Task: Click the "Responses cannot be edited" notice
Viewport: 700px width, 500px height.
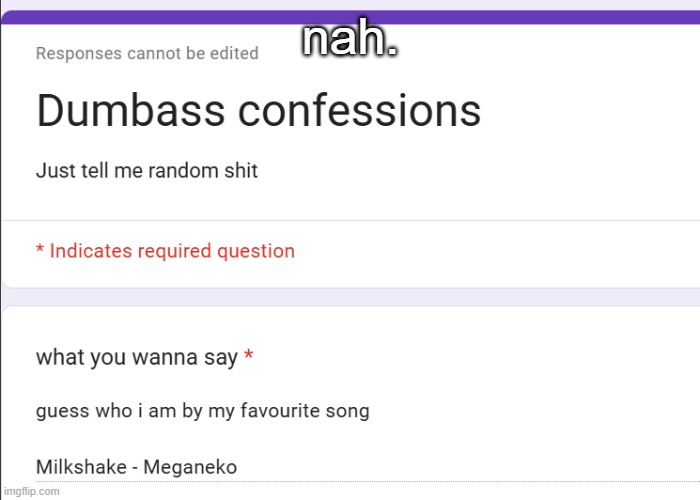Action: click(147, 54)
